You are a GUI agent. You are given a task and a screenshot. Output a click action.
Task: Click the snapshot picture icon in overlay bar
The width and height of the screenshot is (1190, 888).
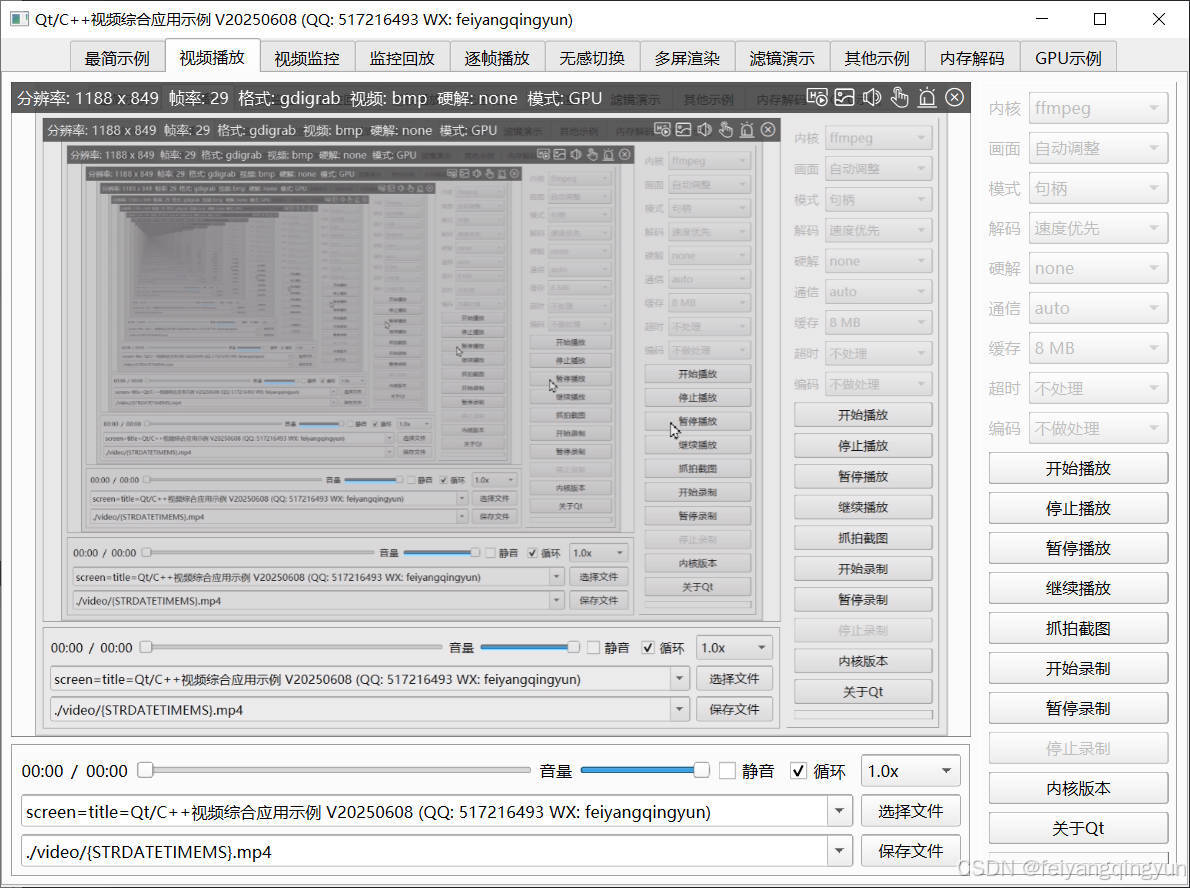tap(845, 97)
